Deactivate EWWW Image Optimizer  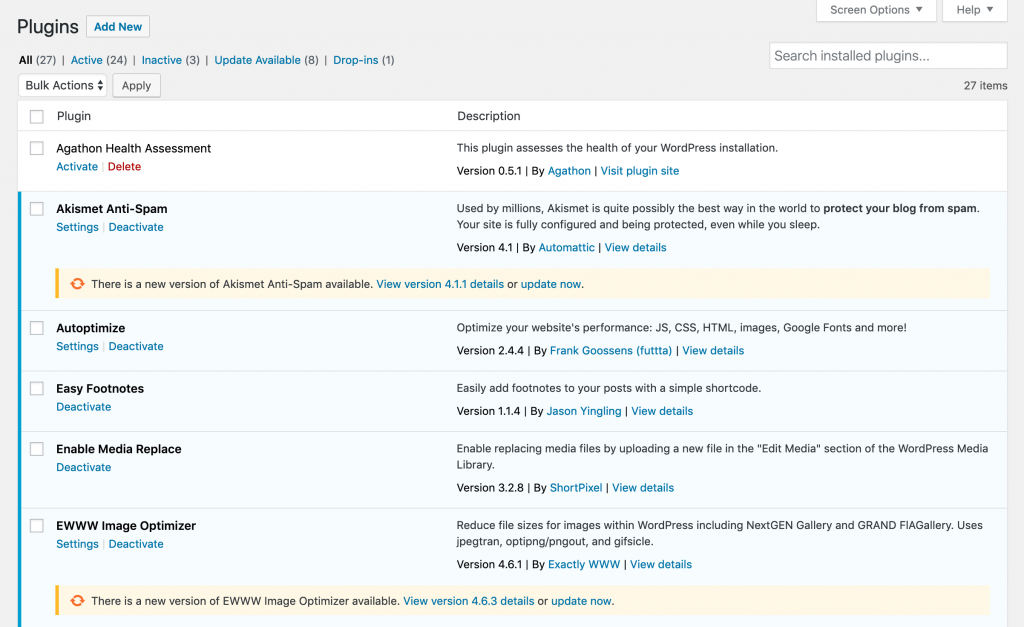pos(136,544)
